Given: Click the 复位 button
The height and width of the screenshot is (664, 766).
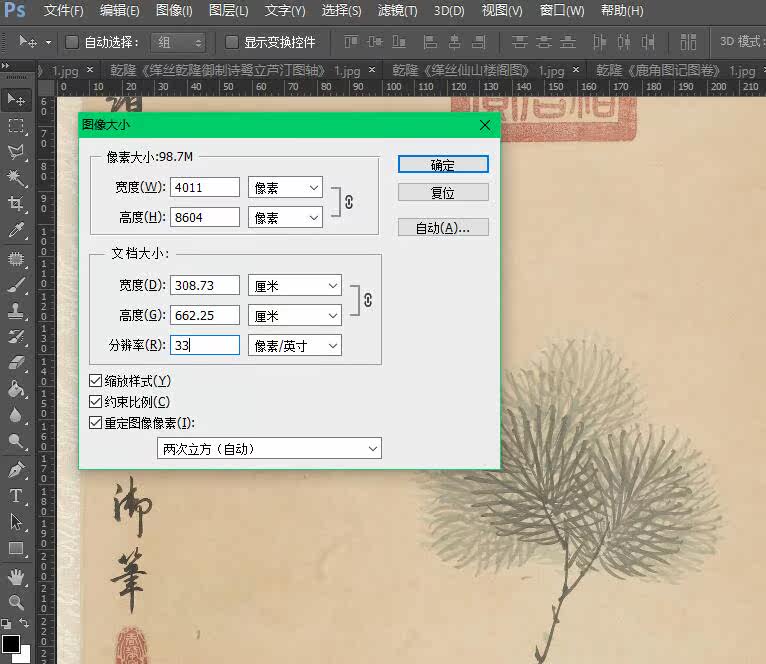Looking at the screenshot, I should click(x=443, y=193).
